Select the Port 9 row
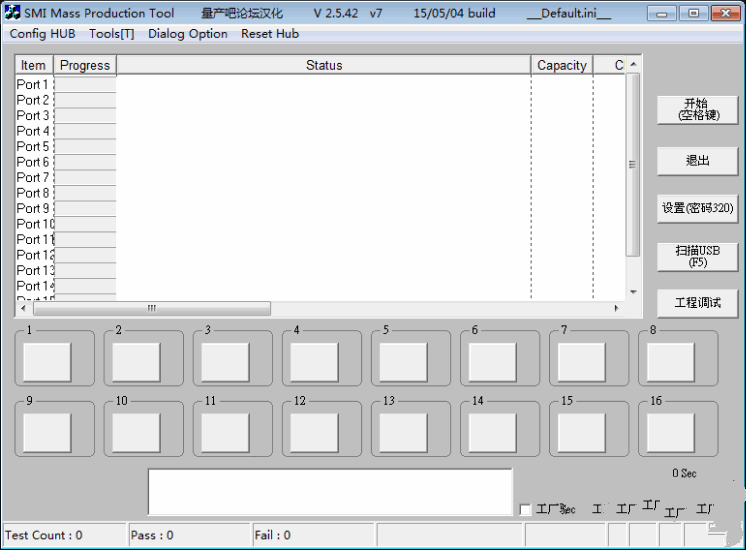 tap(321, 208)
